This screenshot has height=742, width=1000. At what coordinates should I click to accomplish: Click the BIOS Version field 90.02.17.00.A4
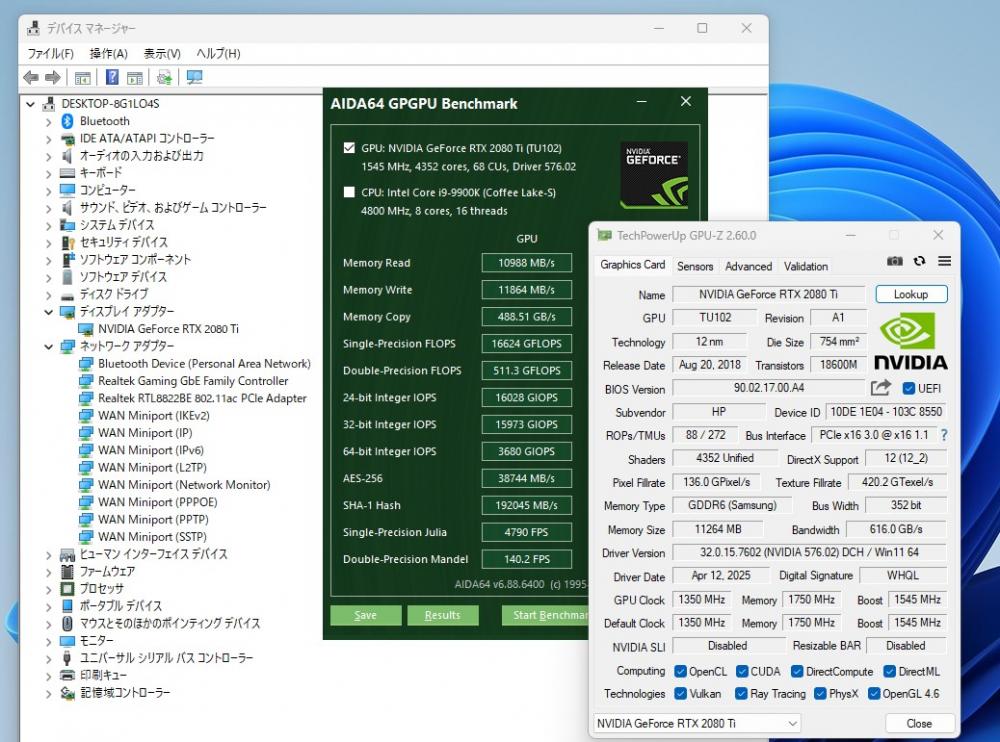[x=768, y=388]
